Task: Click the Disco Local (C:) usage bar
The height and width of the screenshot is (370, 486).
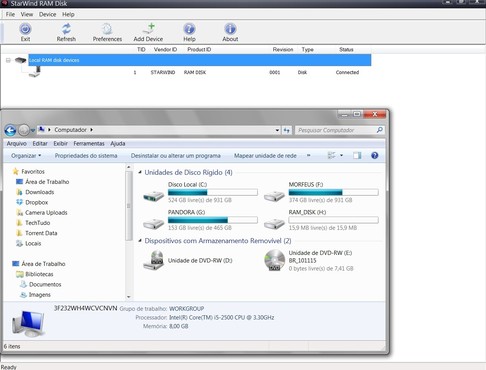Action: (x=213, y=192)
